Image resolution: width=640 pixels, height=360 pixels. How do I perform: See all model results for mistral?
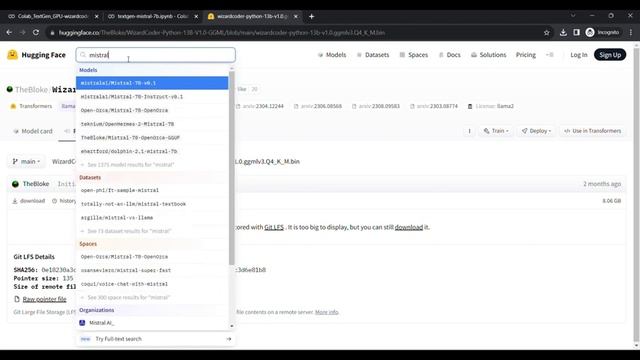(x=152, y=164)
